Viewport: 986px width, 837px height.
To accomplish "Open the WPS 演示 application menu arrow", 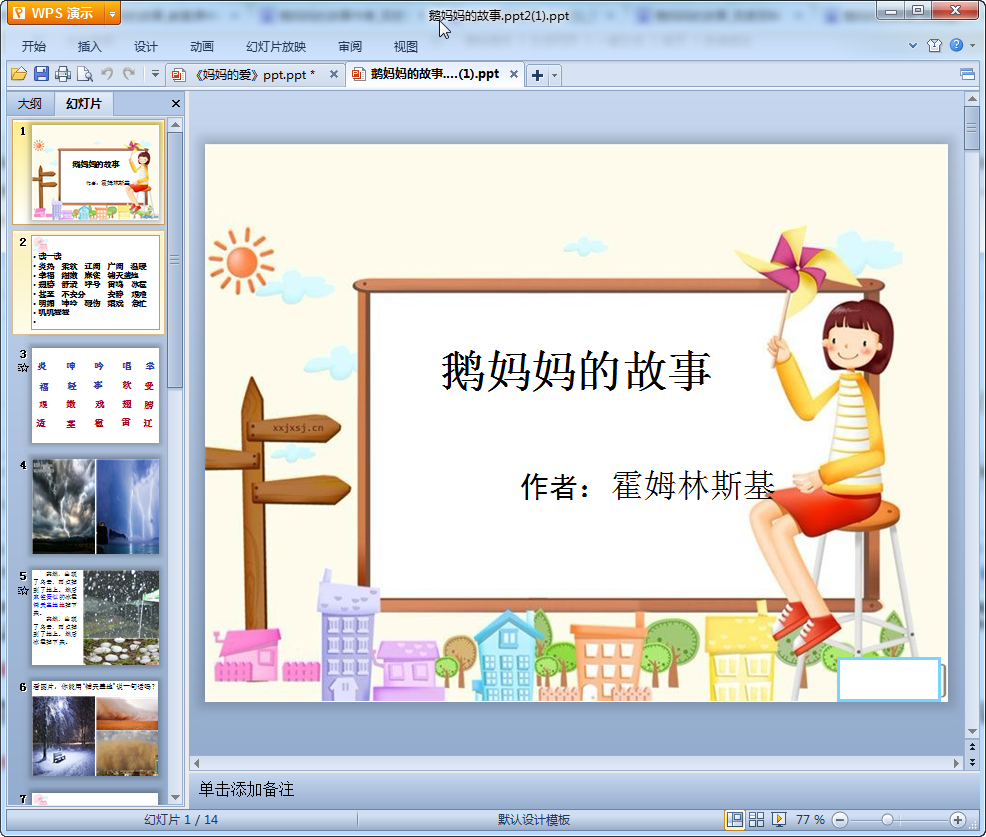I will pos(112,13).
